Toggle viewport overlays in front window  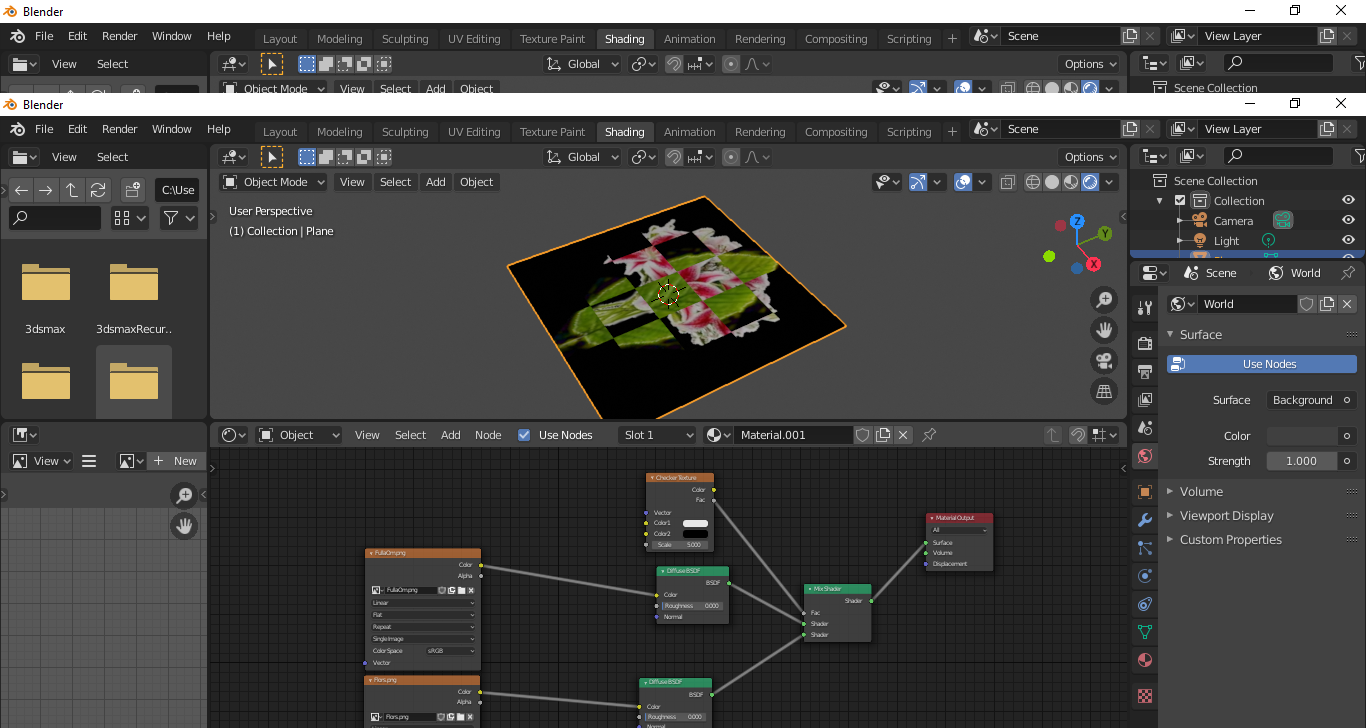click(x=963, y=182)
